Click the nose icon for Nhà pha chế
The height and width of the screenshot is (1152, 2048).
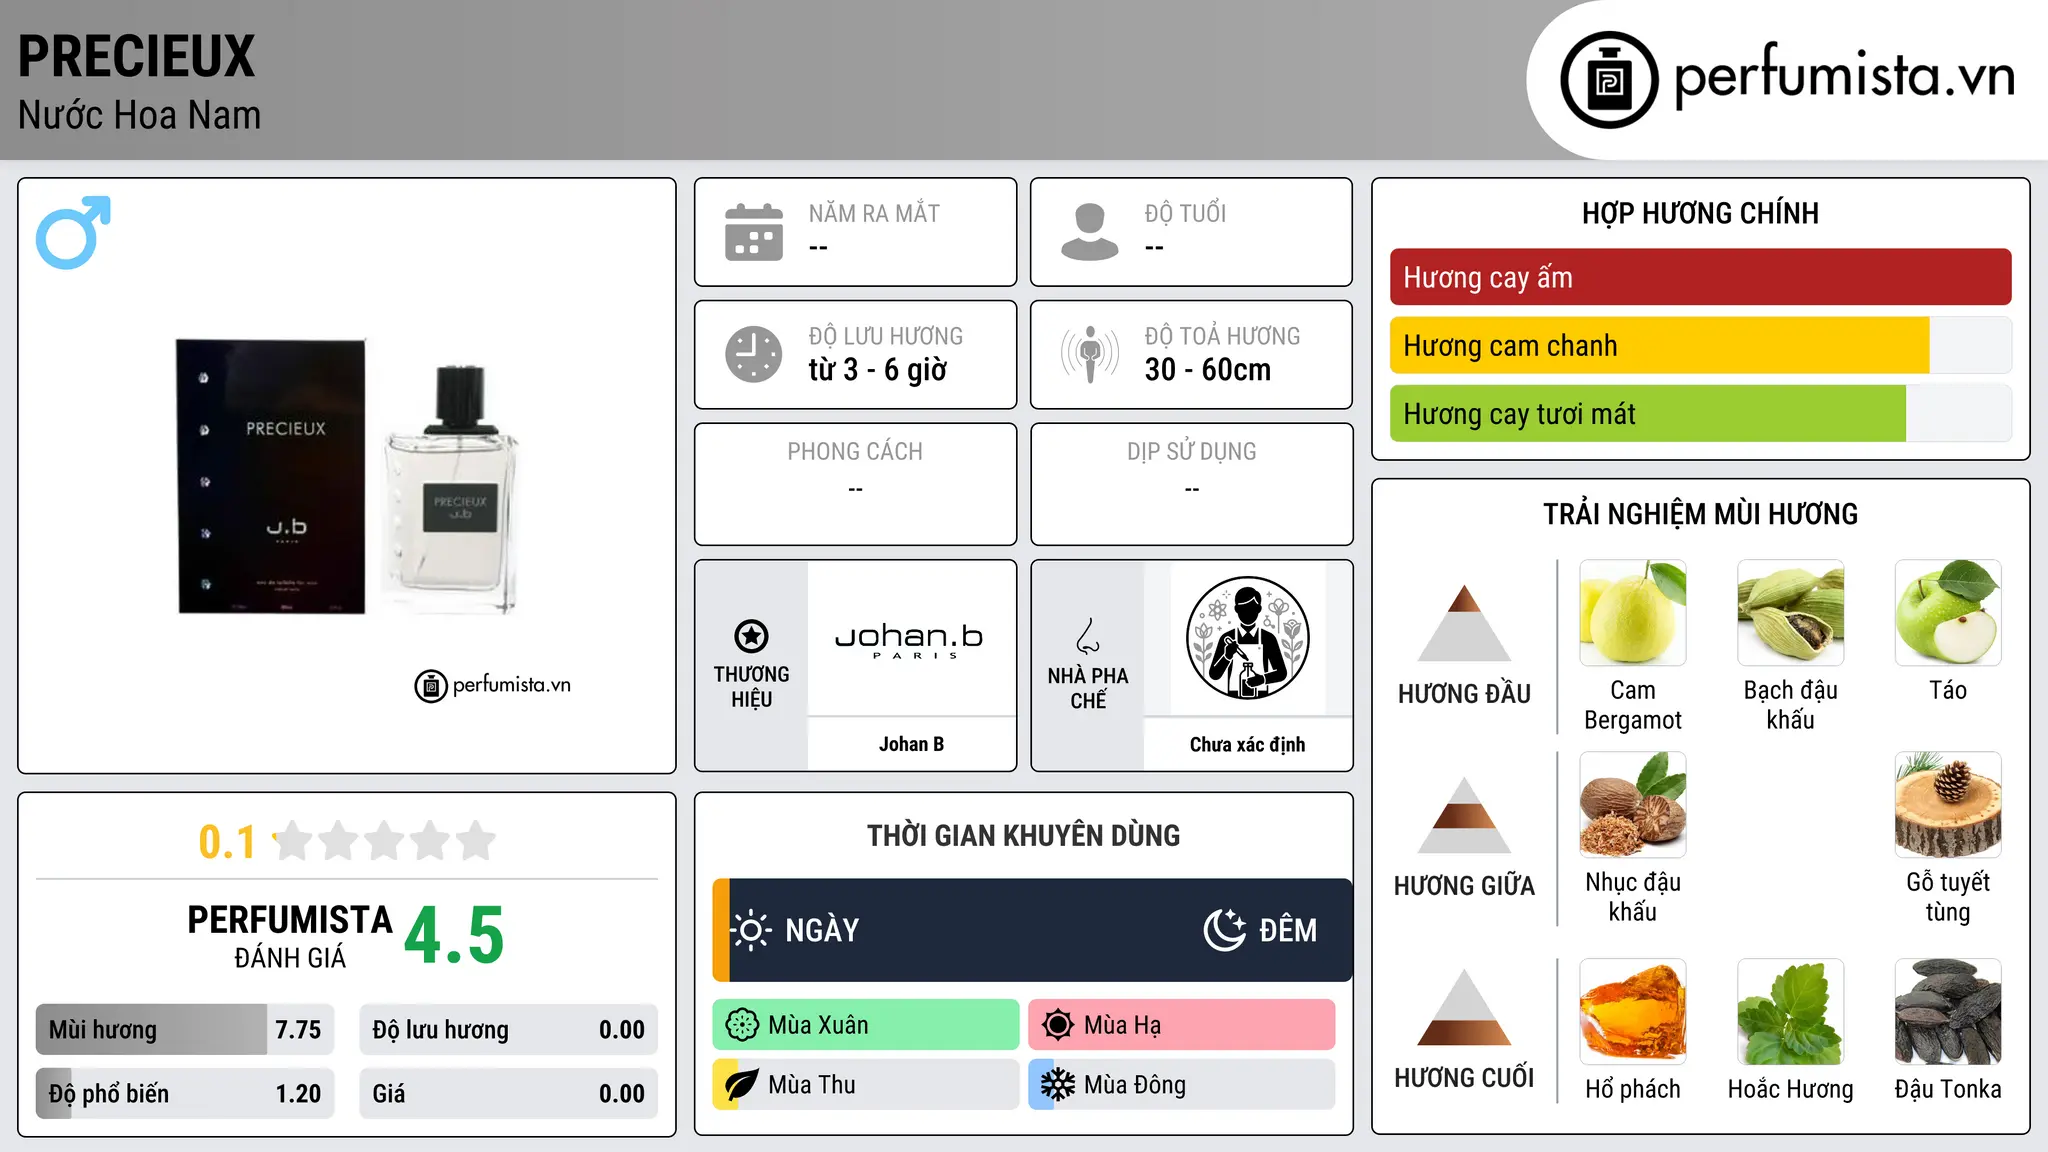tap(1088, 636)
